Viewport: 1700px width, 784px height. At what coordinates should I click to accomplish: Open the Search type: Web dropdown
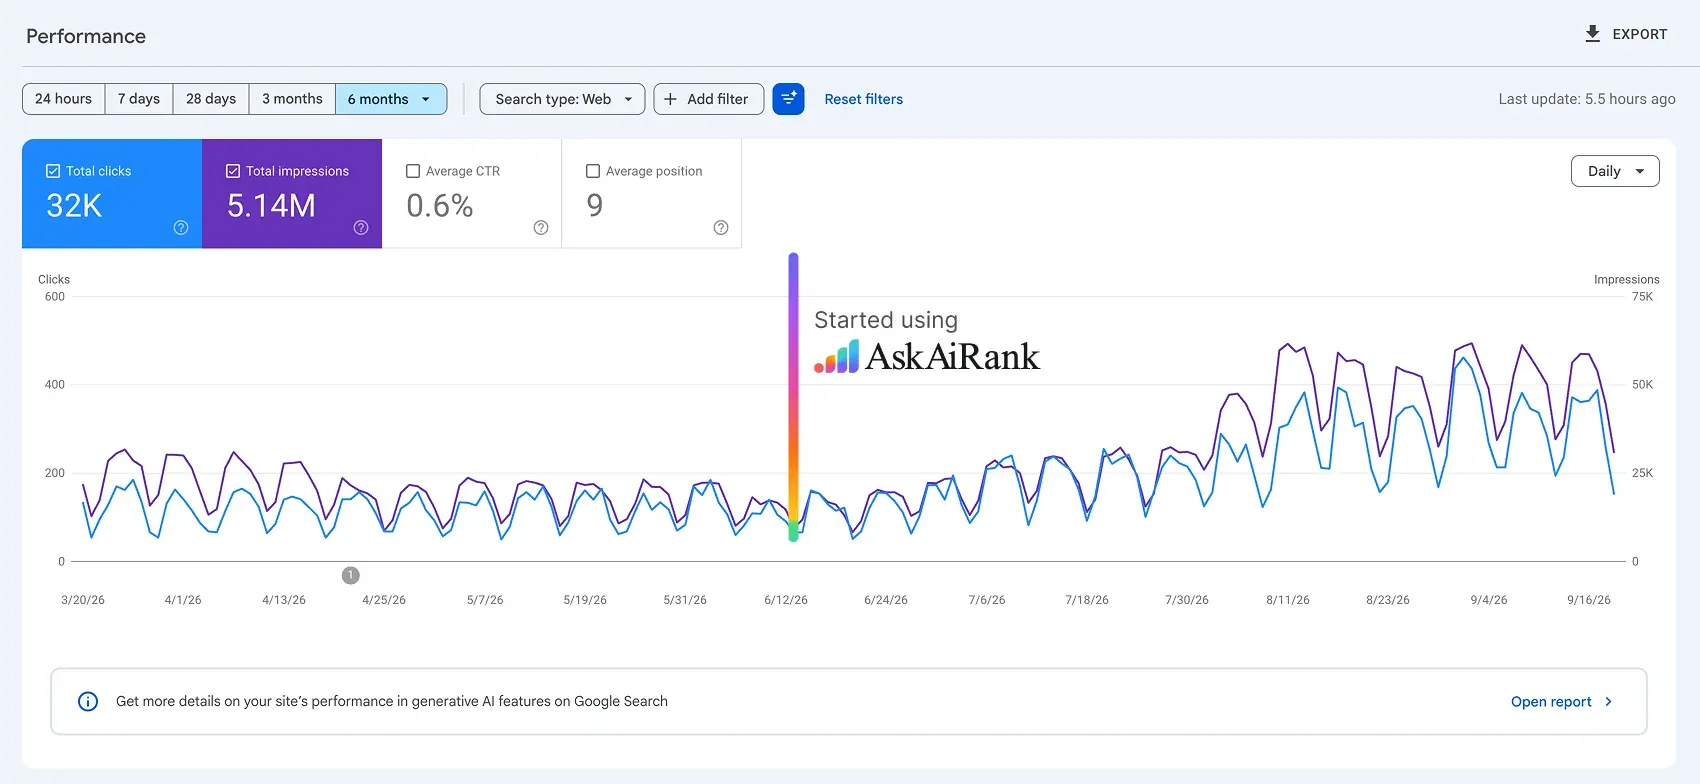562,99
